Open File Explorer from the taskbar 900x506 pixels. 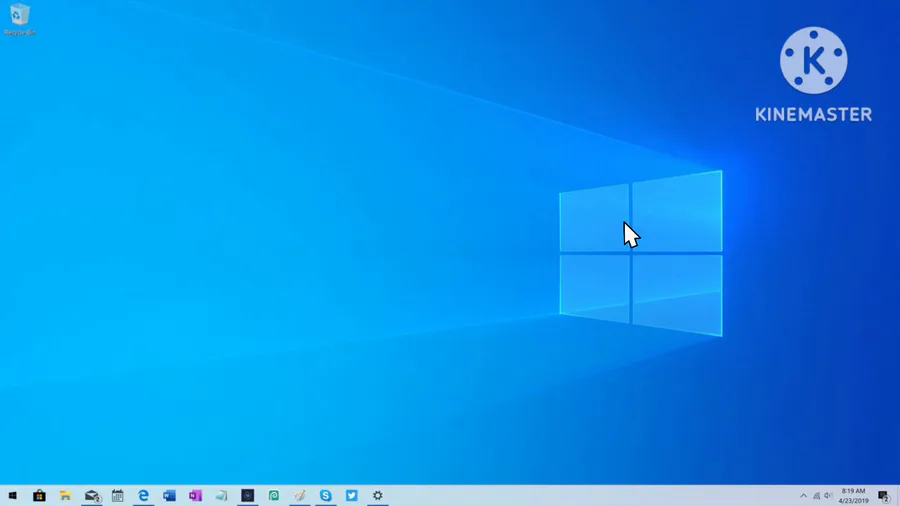pyautogui.click(x=65, y=496)
